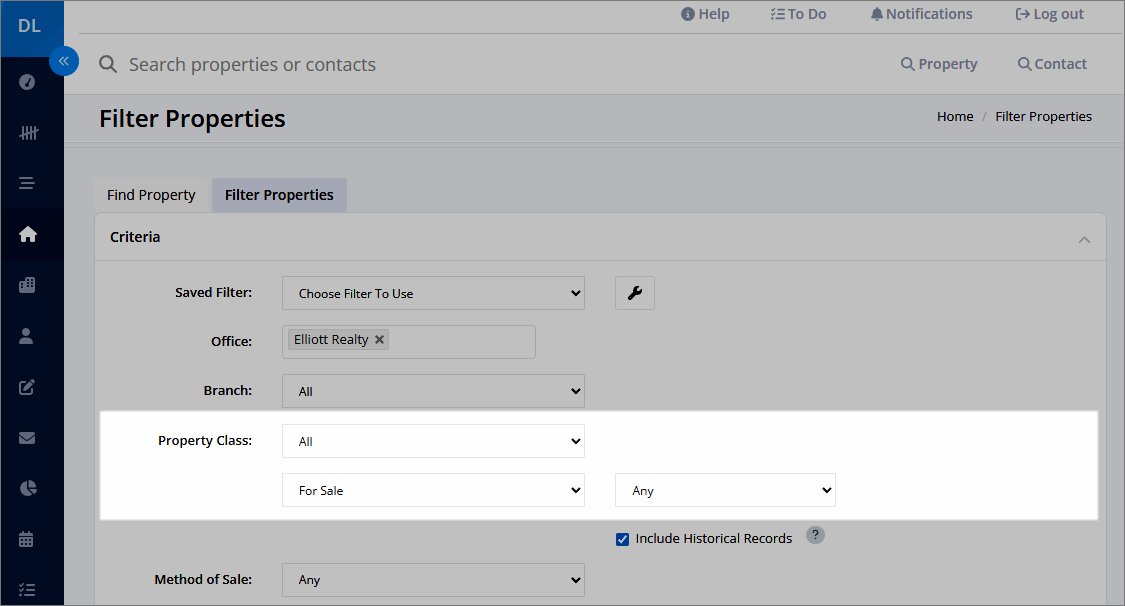Open the For Sale listing type dropdown
Viewport: 1125px width, 606px height.
tap(433, 491)
